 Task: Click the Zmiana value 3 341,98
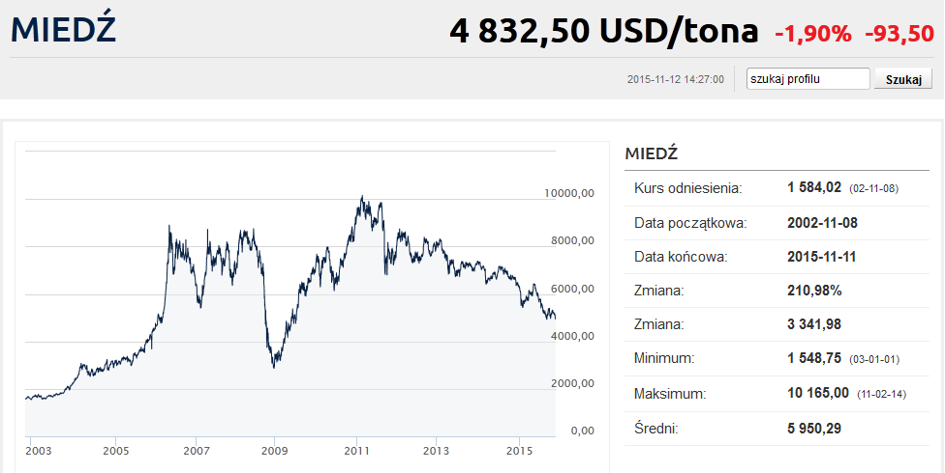click(x=817, y=324)
